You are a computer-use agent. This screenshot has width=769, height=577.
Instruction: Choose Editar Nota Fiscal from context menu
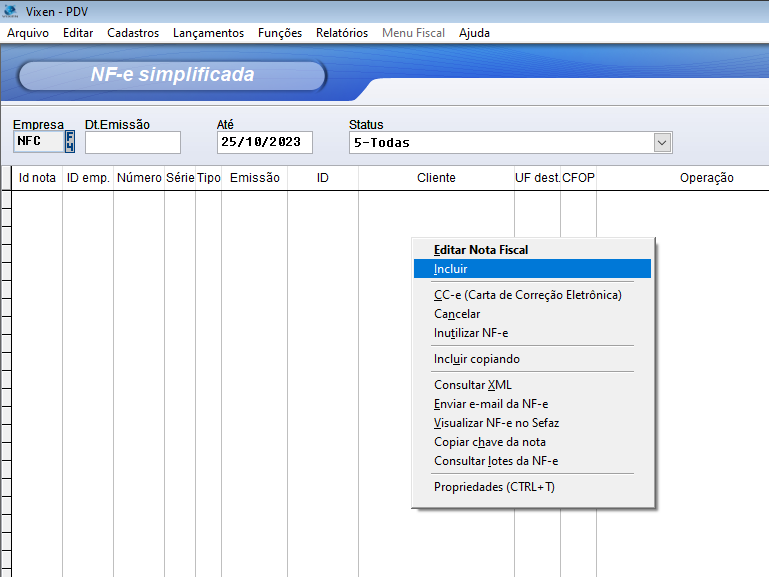(481, 250)
